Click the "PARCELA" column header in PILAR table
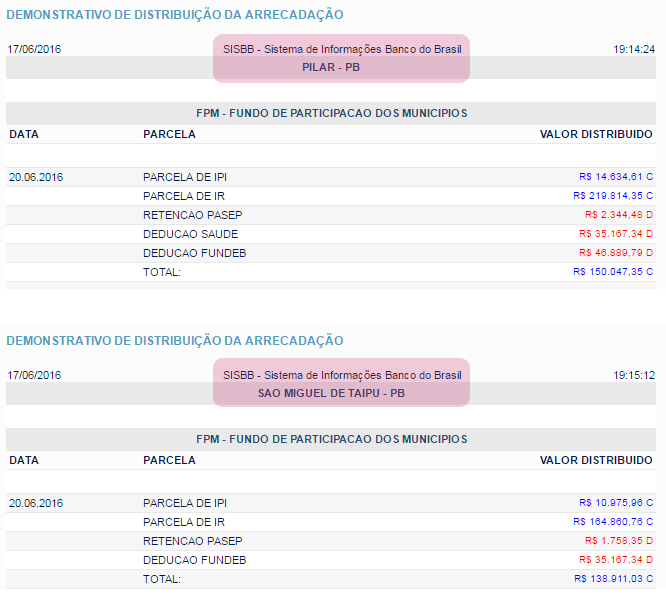 point(169,134)
